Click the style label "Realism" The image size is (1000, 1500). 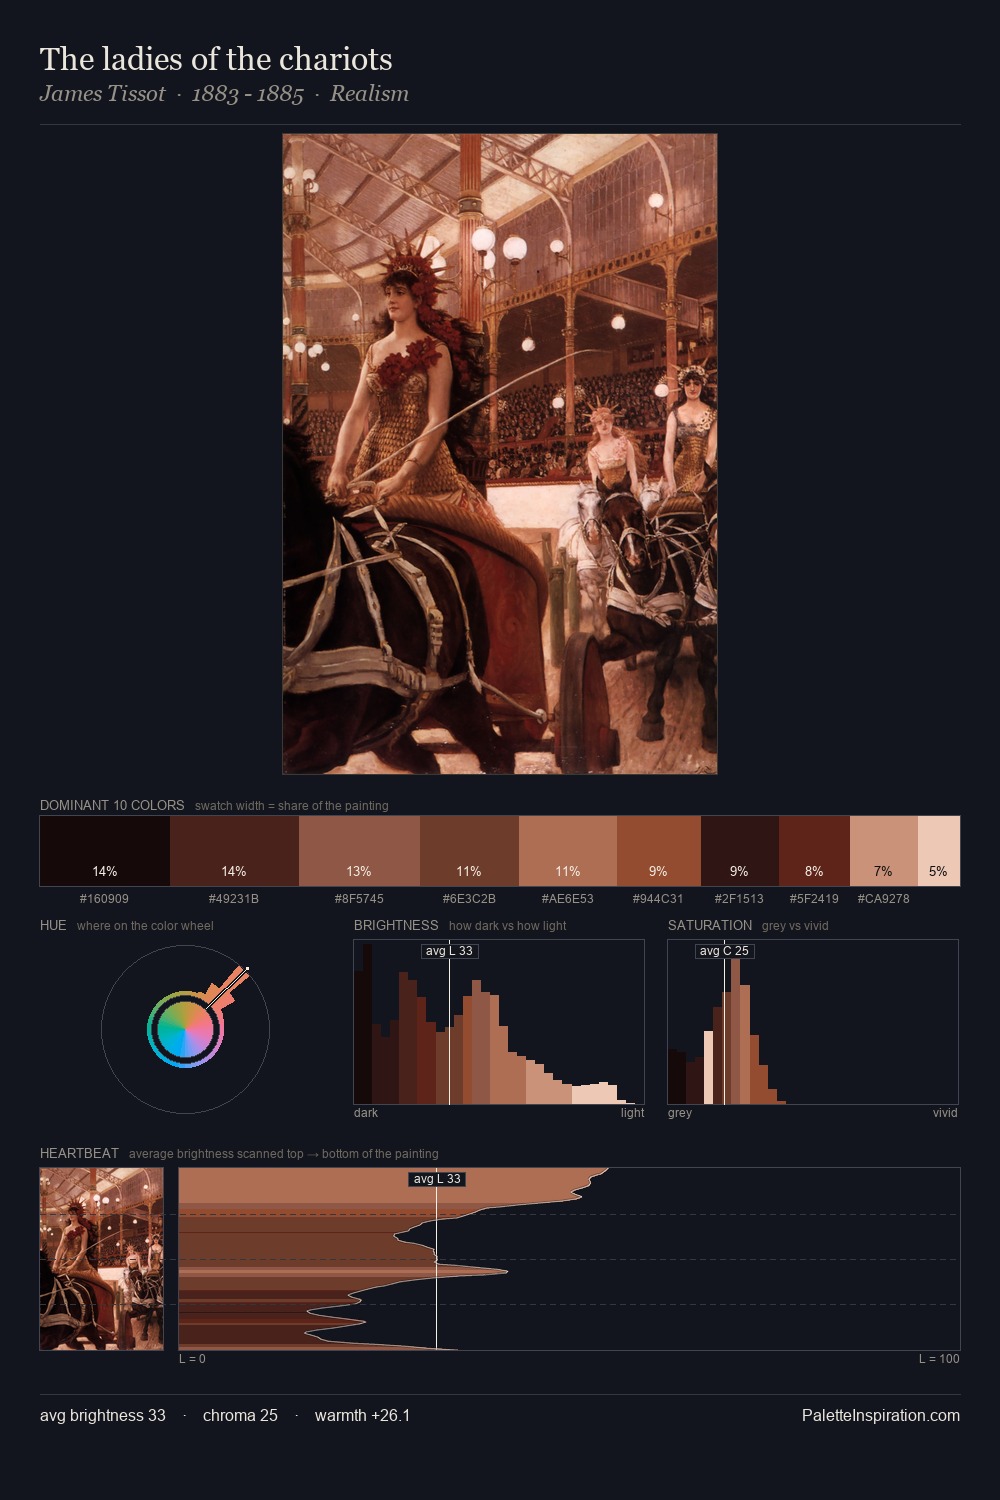tap(369, 94)
